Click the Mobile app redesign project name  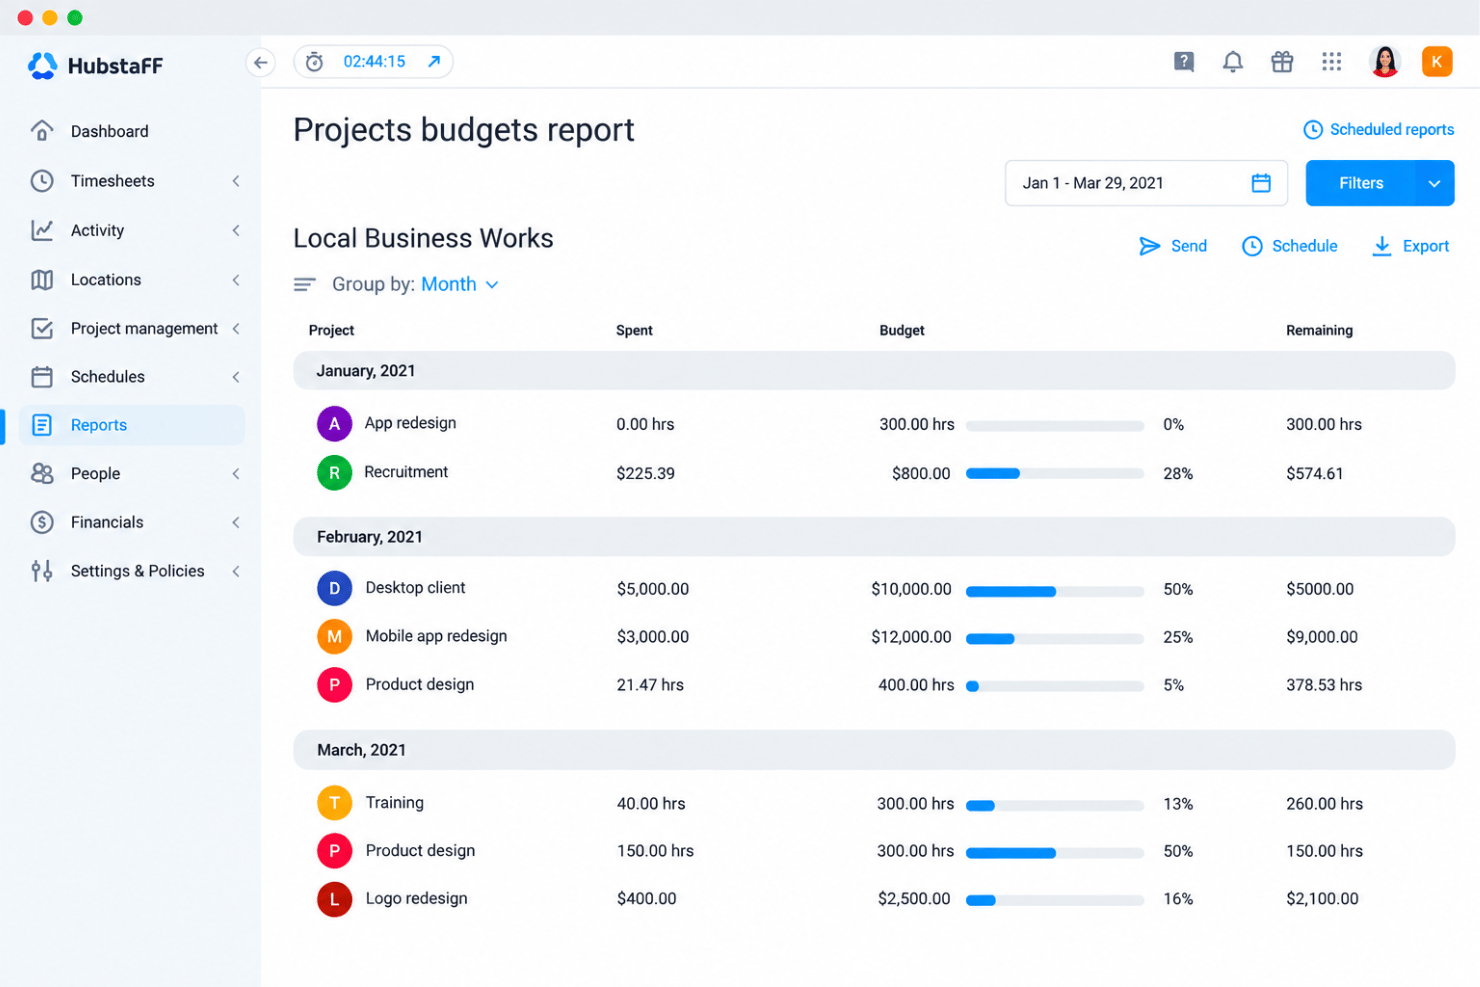coord(436,636)
